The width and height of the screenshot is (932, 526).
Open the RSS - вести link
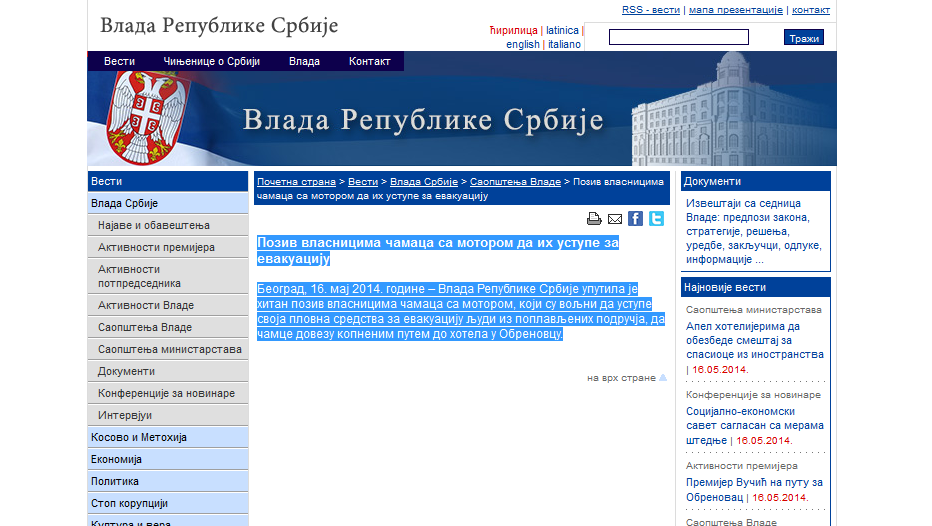coord(650,10)
